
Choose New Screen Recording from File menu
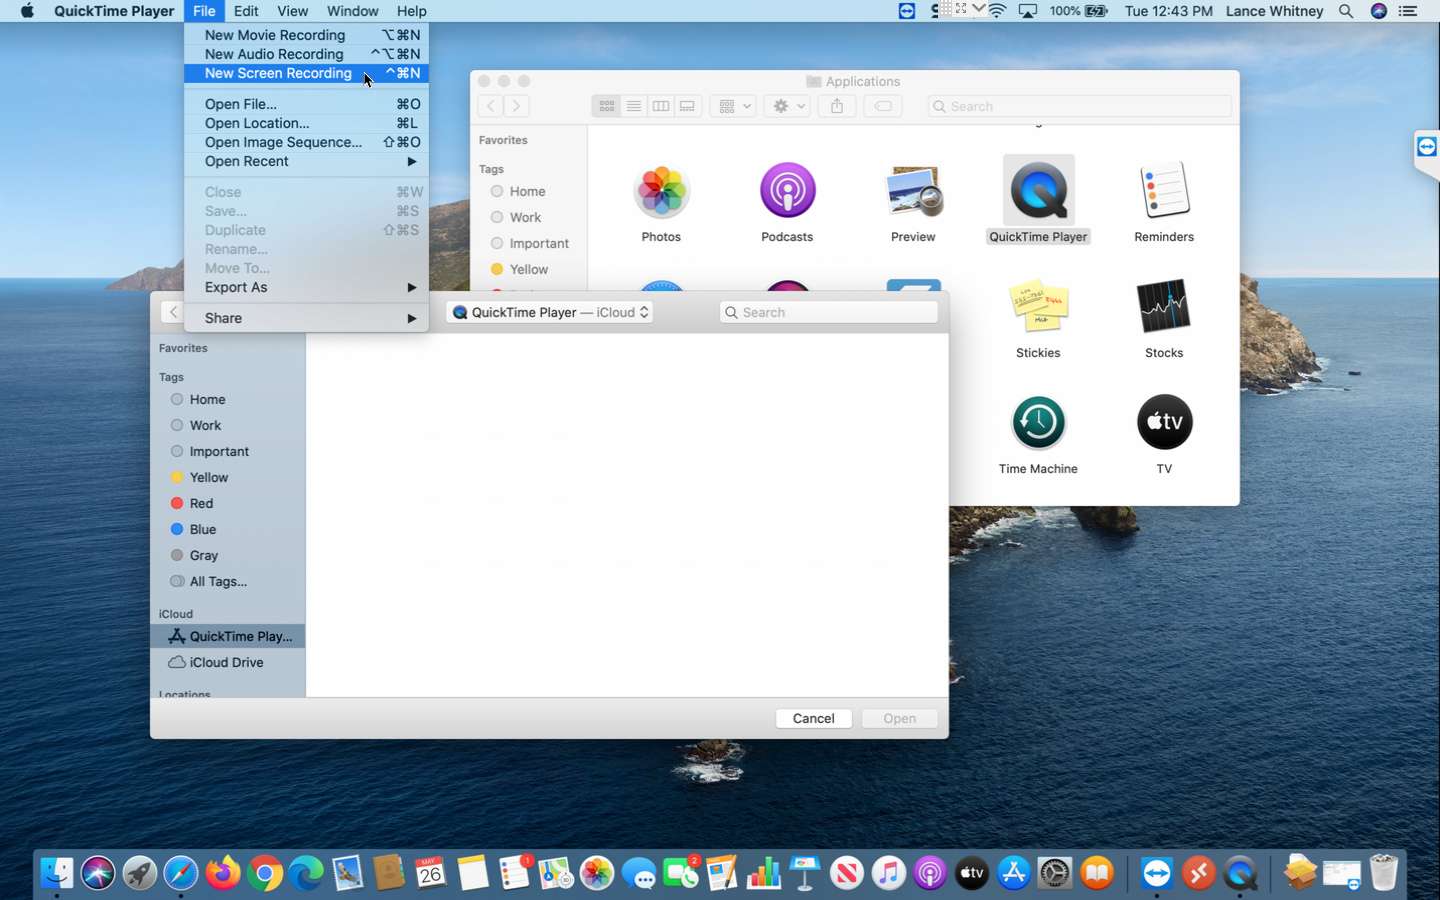pos(278,73)
